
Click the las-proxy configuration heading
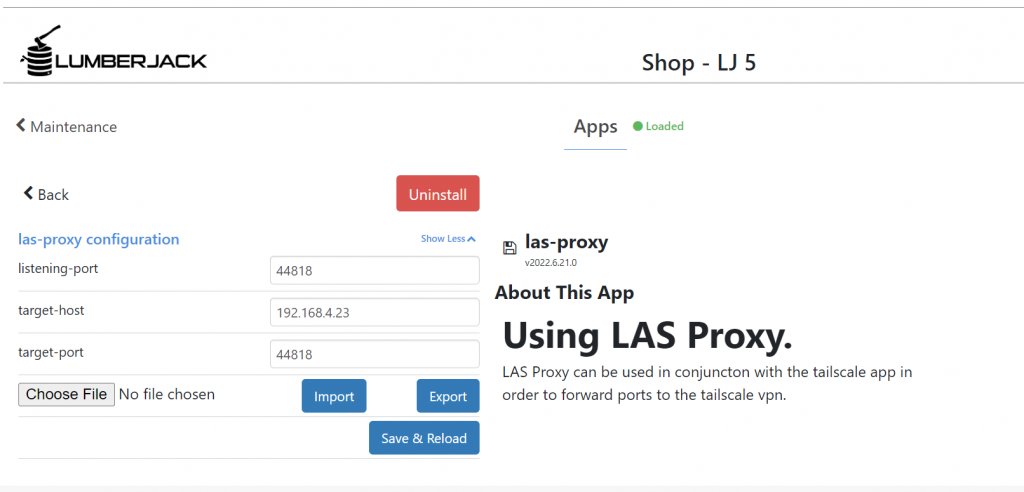(99, 239)
